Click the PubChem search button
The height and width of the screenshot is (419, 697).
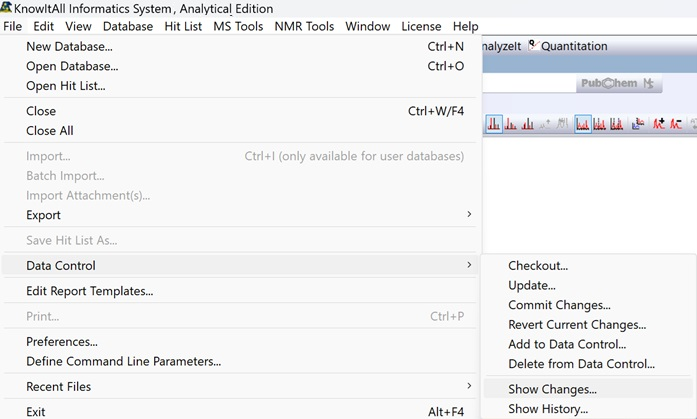tap(619, 84)
